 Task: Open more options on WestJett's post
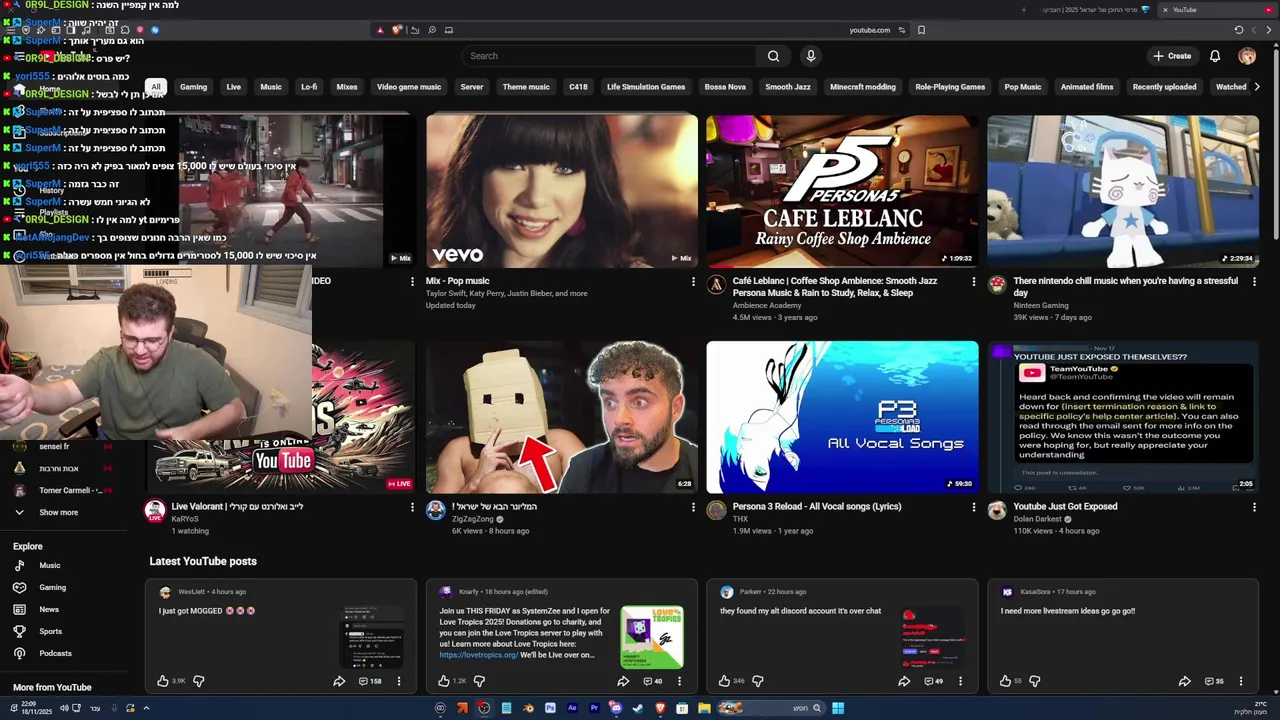398,681
